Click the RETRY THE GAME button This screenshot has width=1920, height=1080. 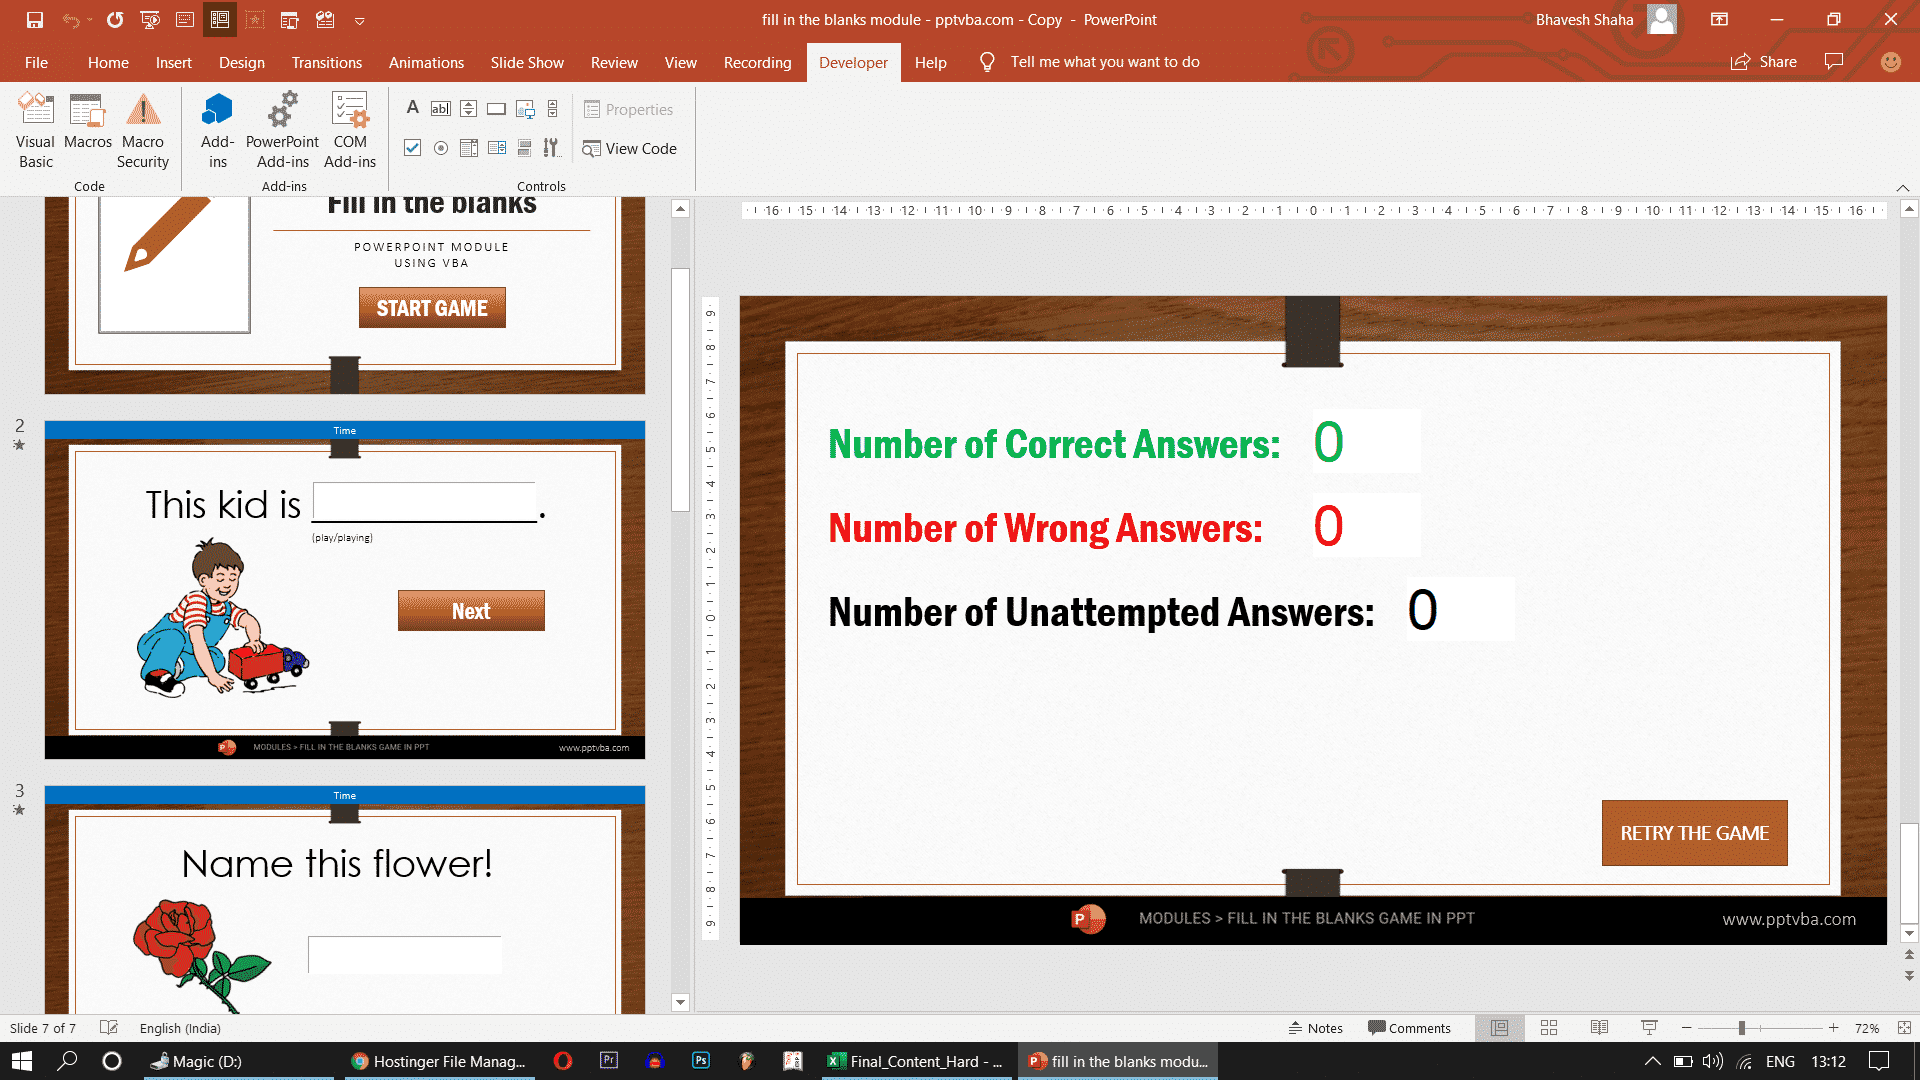[x=1694, y=832]
